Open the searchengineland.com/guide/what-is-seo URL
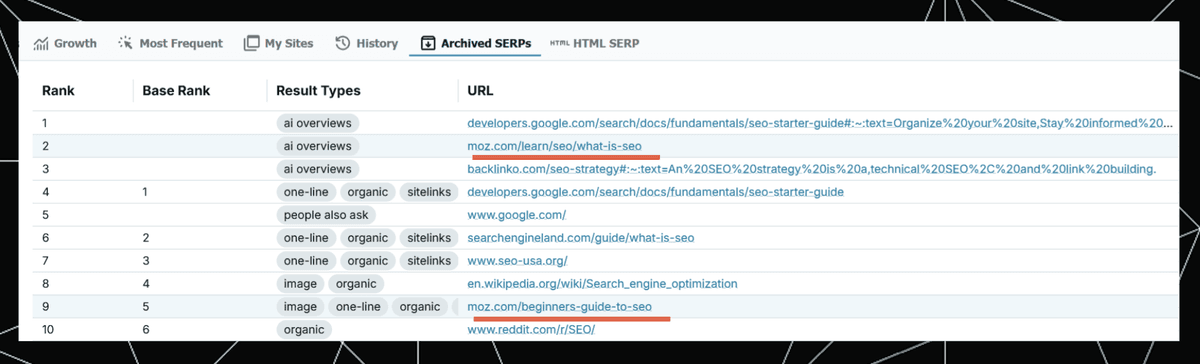This screenshot has height=364, width=1200. (581, 238)
